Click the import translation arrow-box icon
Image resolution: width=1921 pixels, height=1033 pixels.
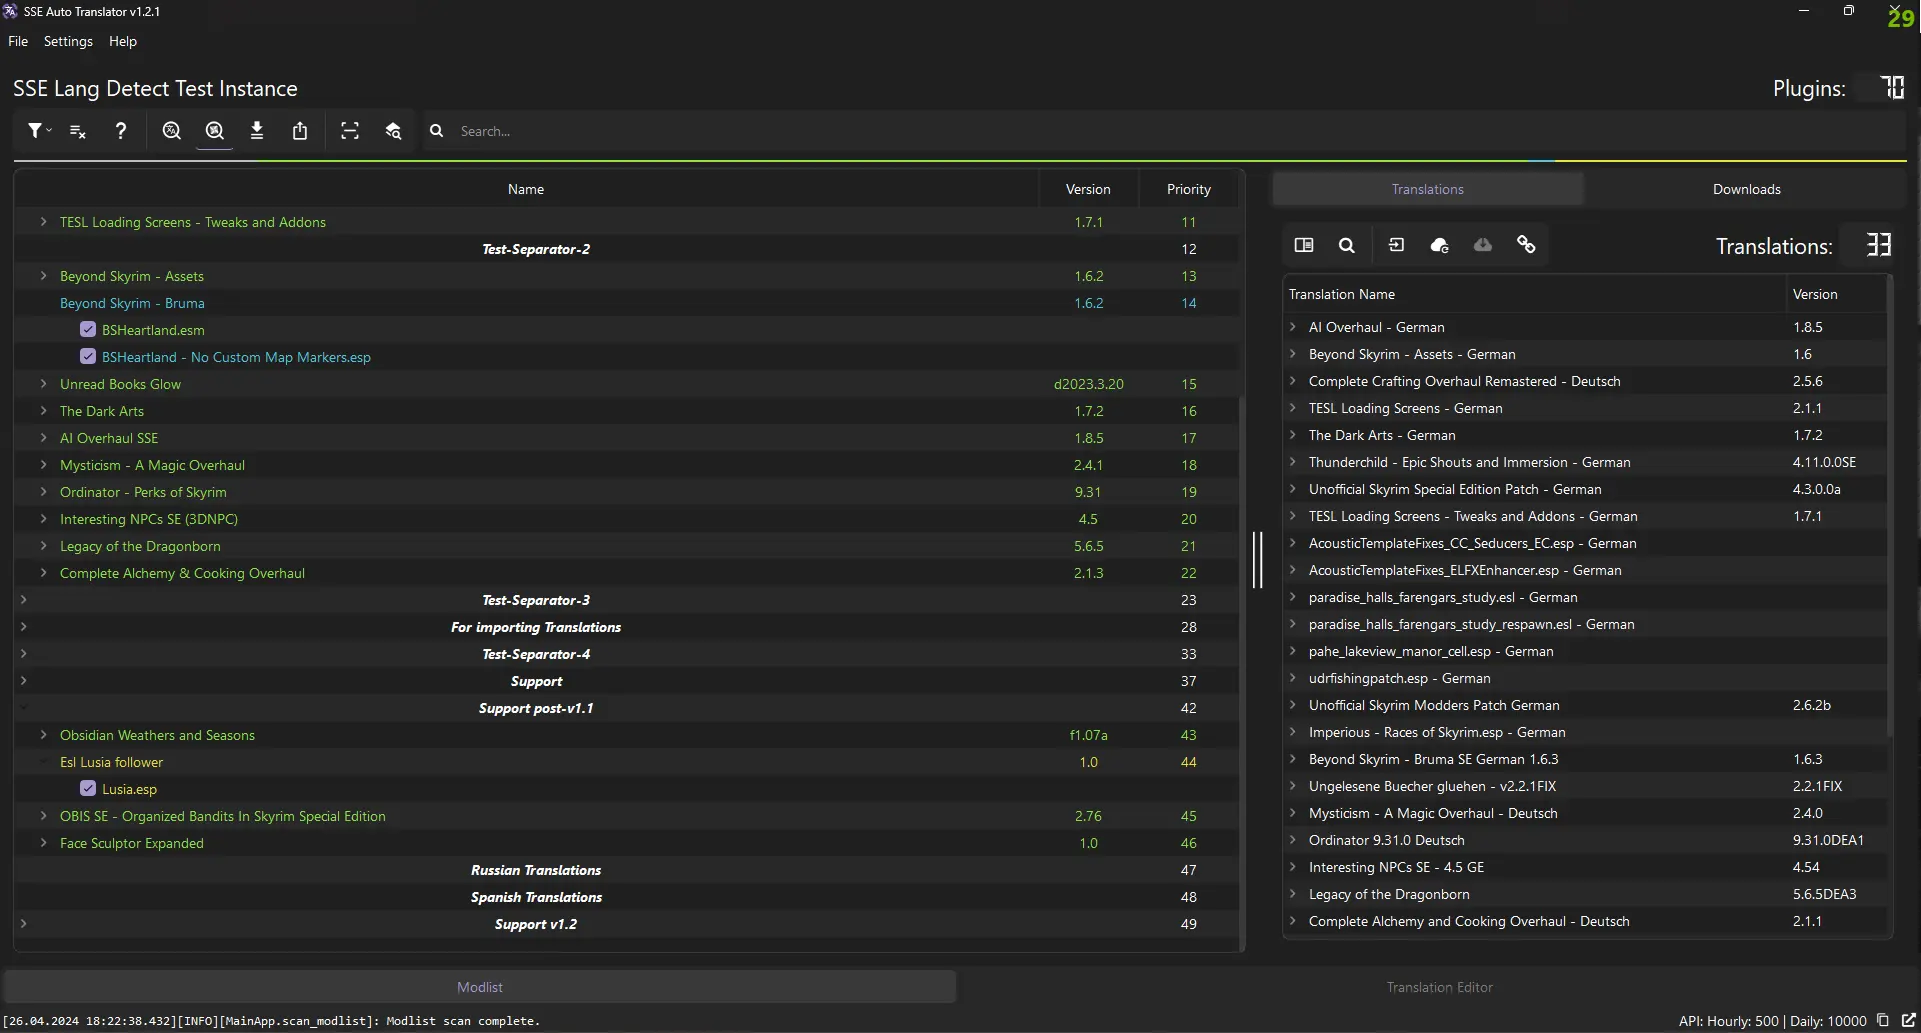(1397, 245)
